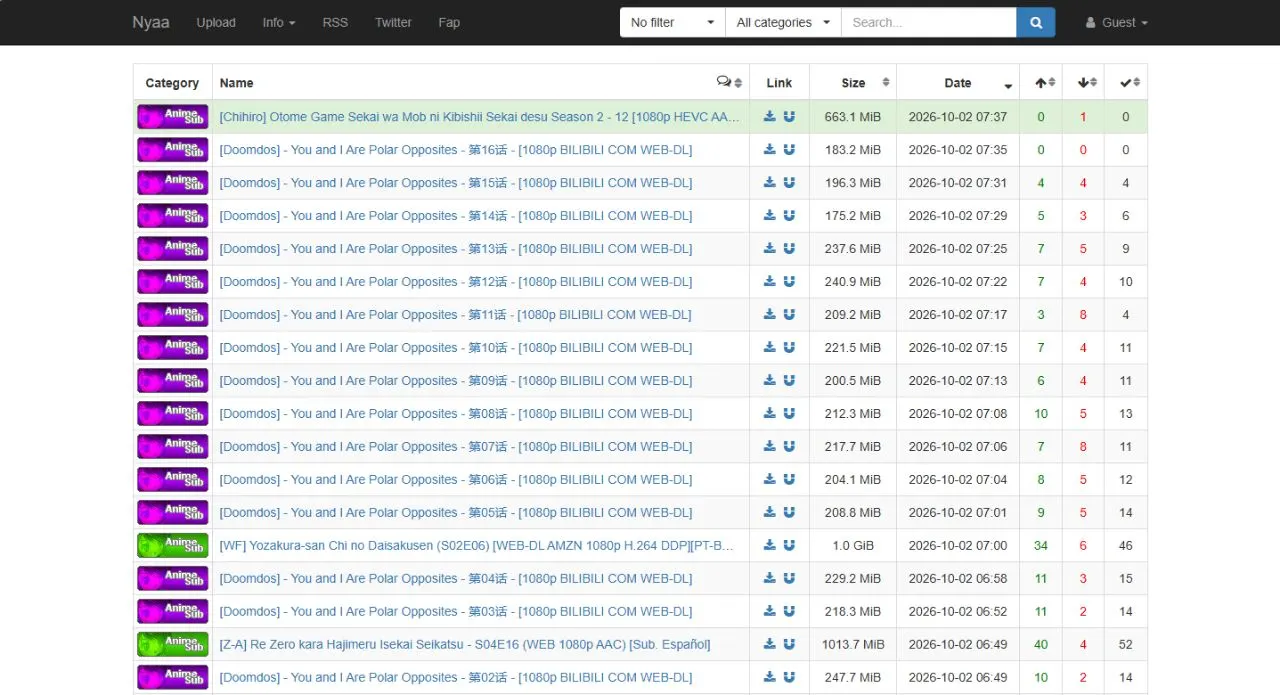Open magnet link for Re Zero S04E16

789,645
